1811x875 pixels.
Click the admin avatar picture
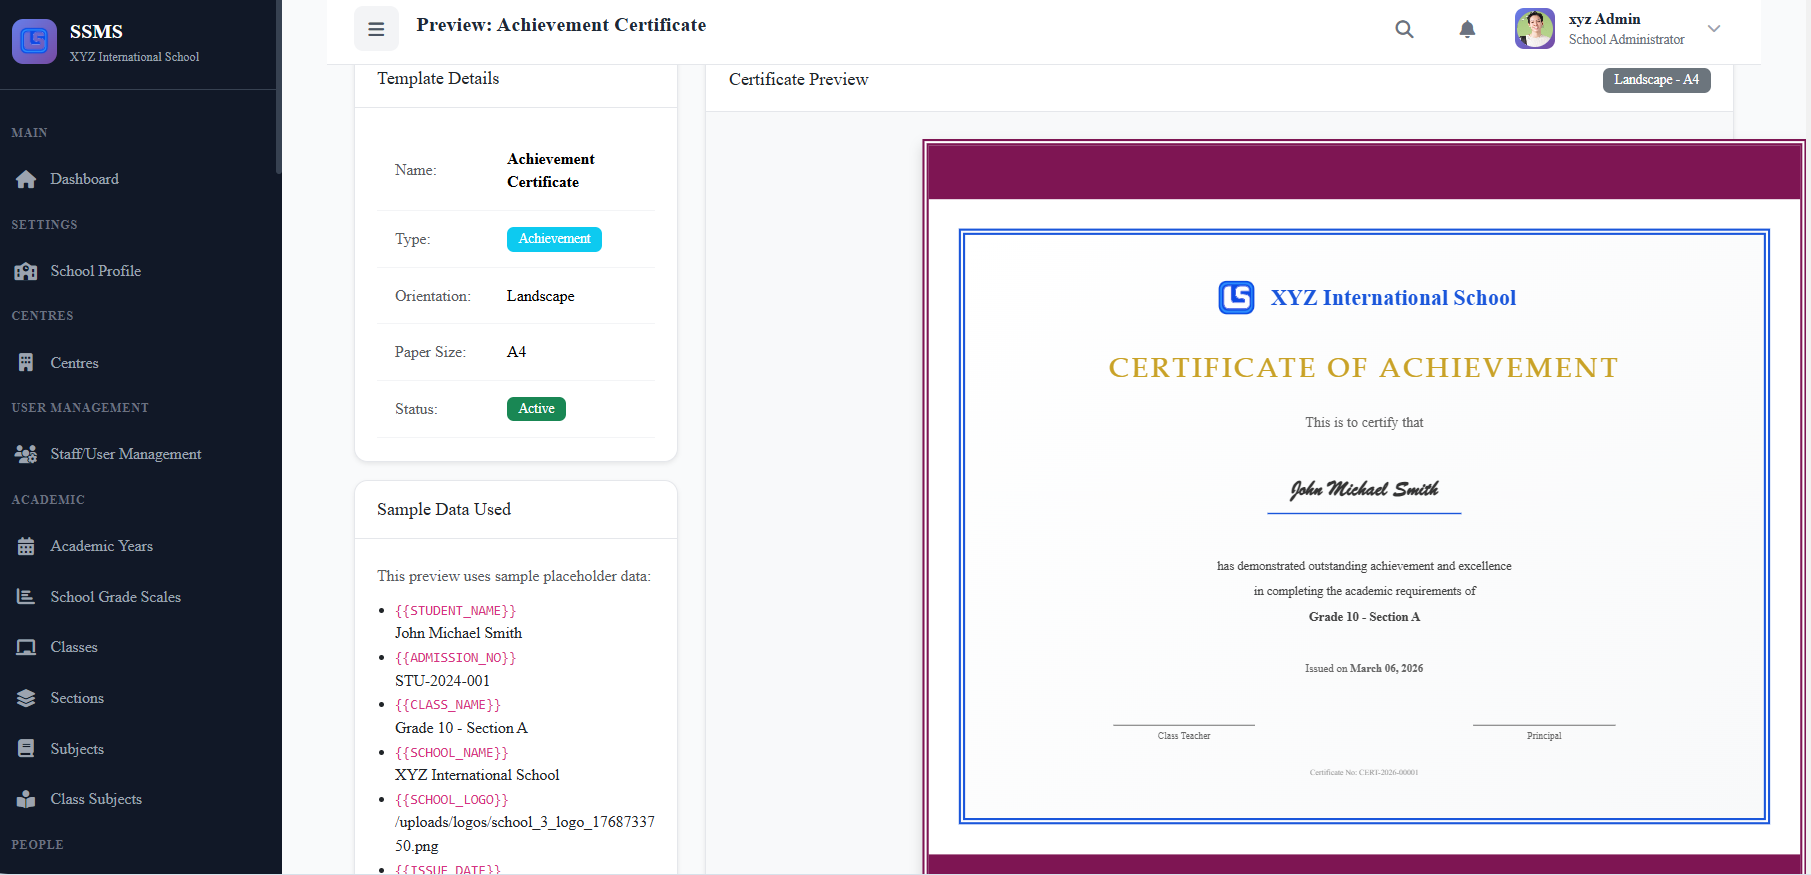[1534, 29]
